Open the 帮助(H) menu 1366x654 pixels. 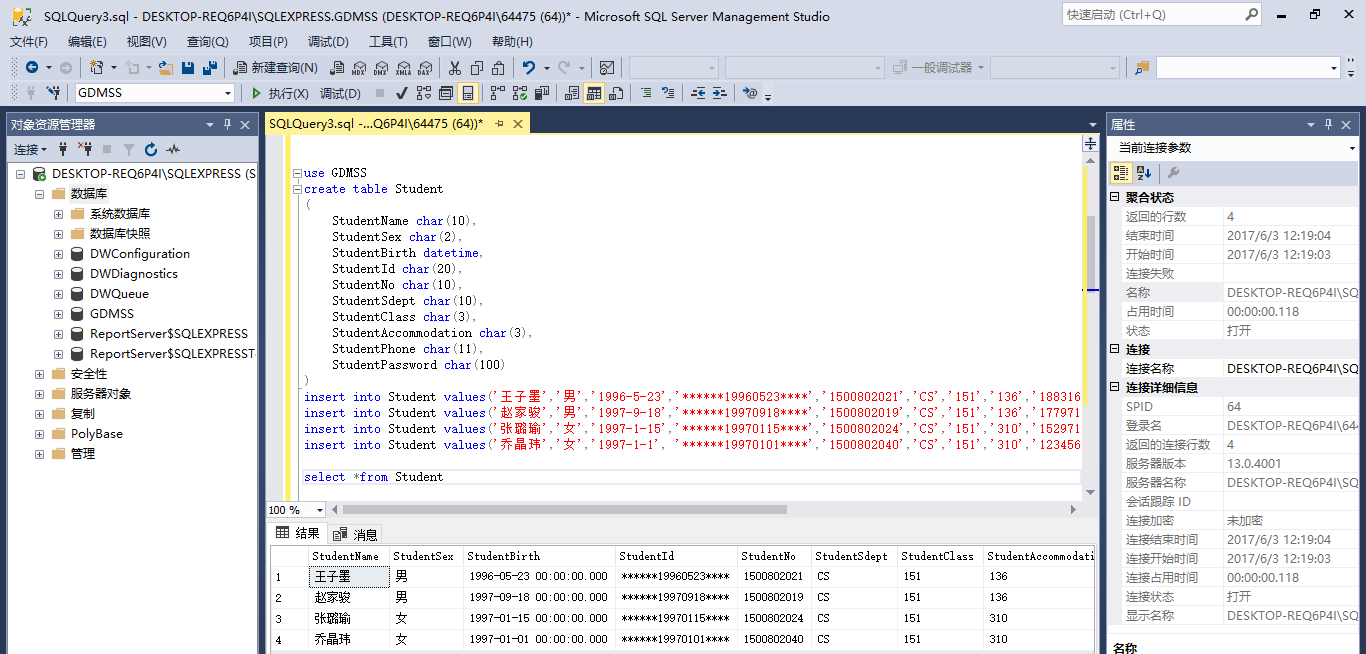[512, 42]
